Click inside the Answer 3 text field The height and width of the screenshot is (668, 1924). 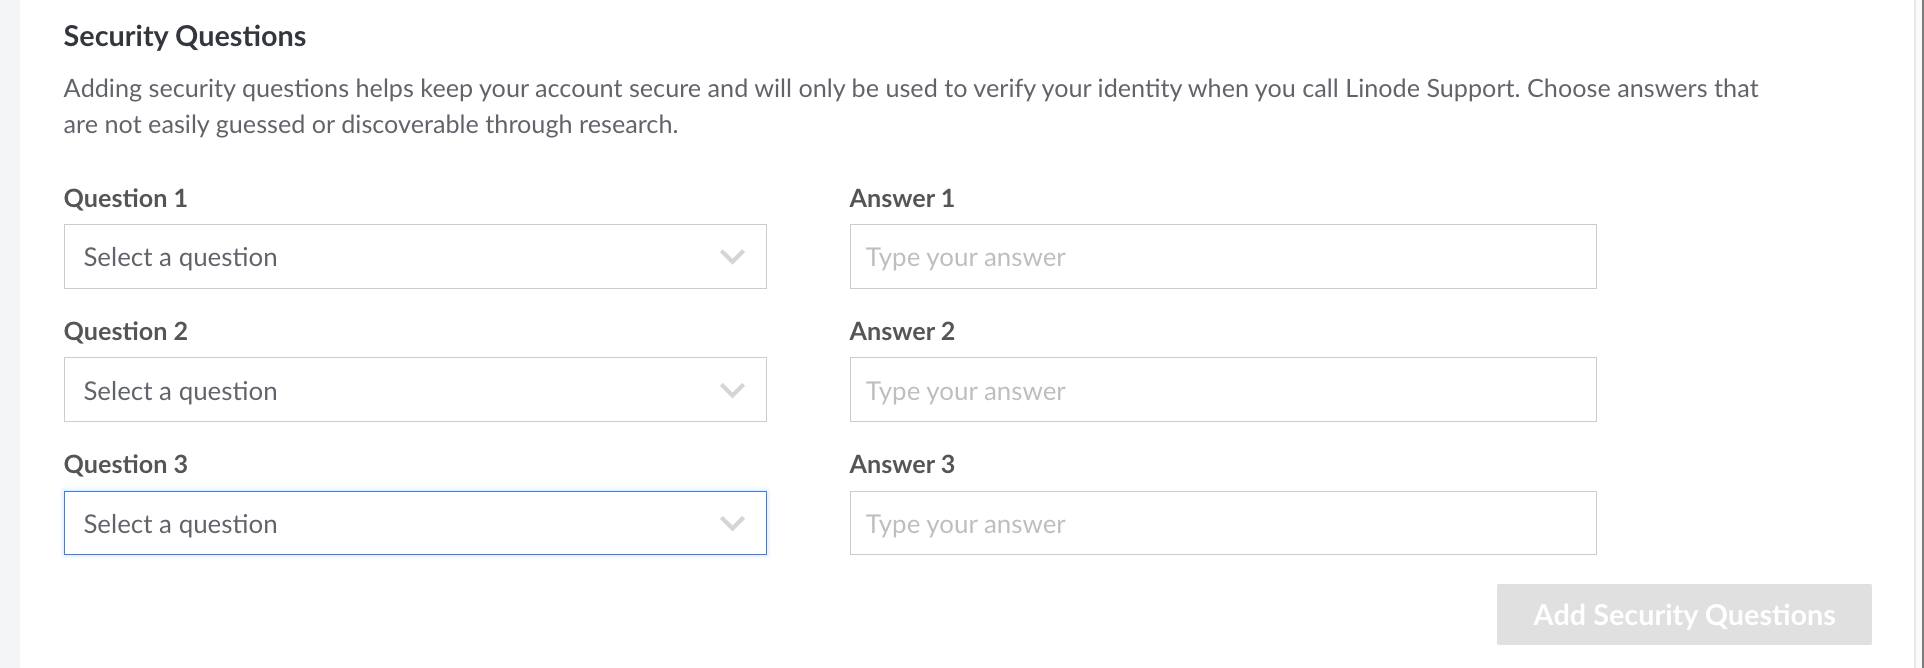tap(1222, 523)
